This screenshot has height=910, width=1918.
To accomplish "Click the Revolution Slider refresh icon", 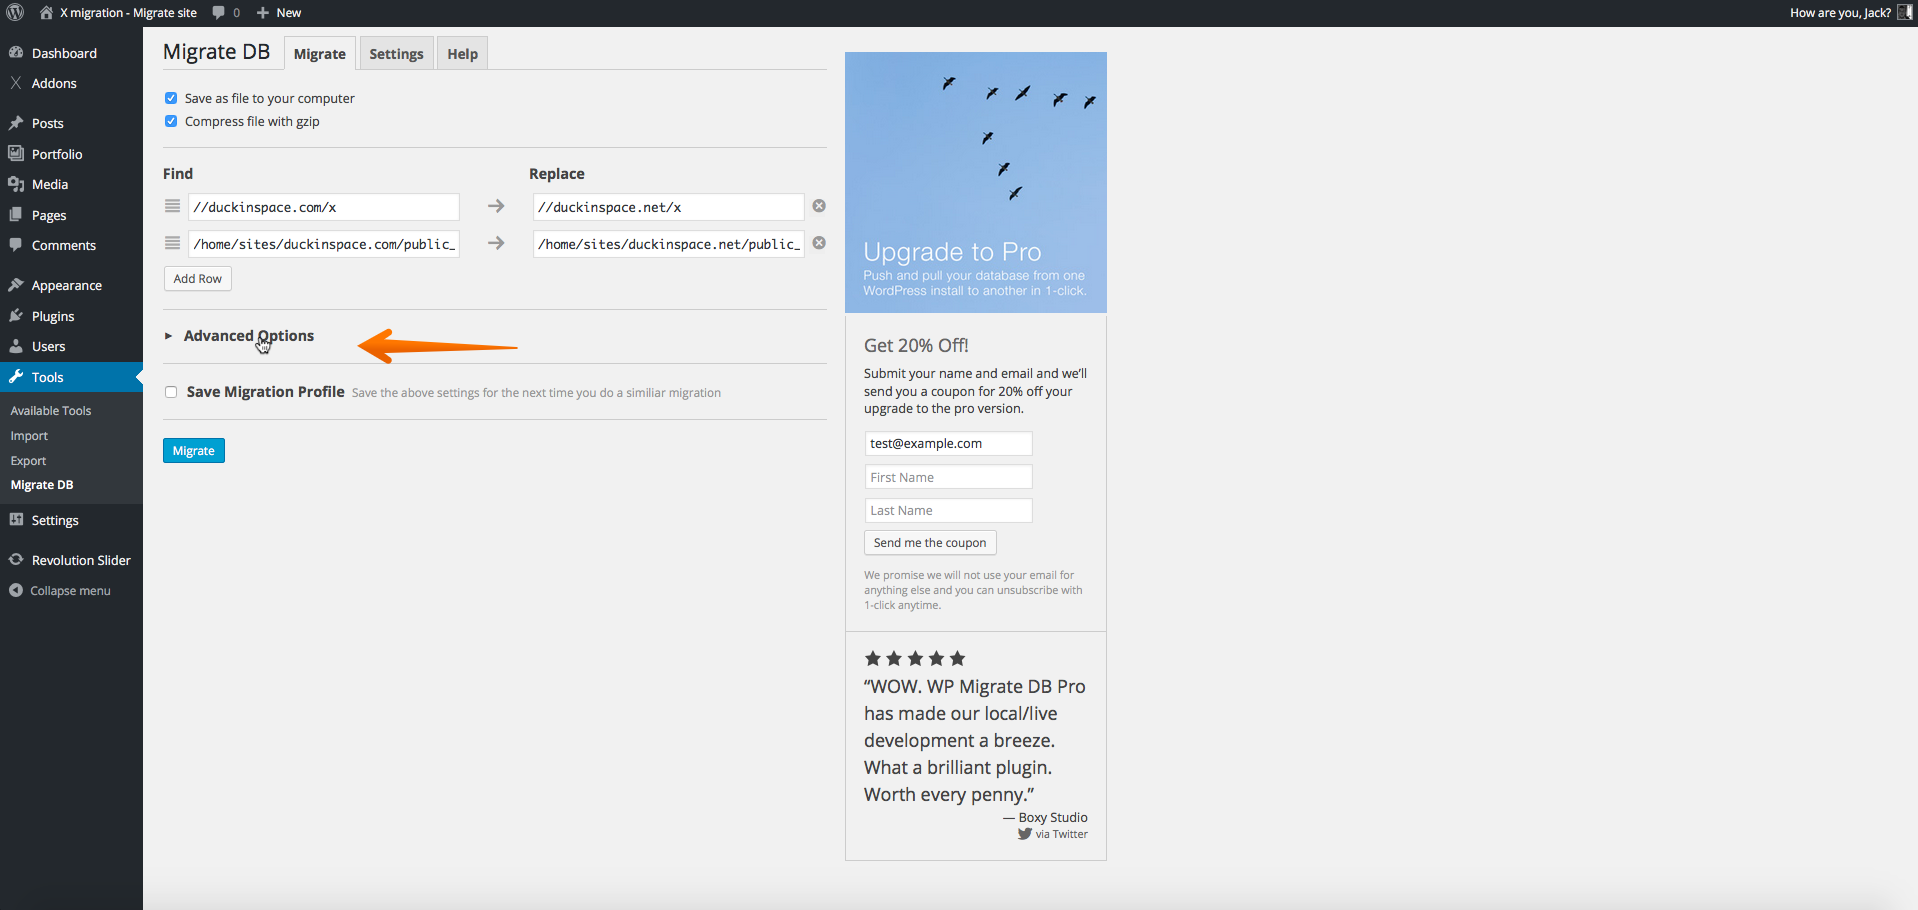I will click(16, 560).
